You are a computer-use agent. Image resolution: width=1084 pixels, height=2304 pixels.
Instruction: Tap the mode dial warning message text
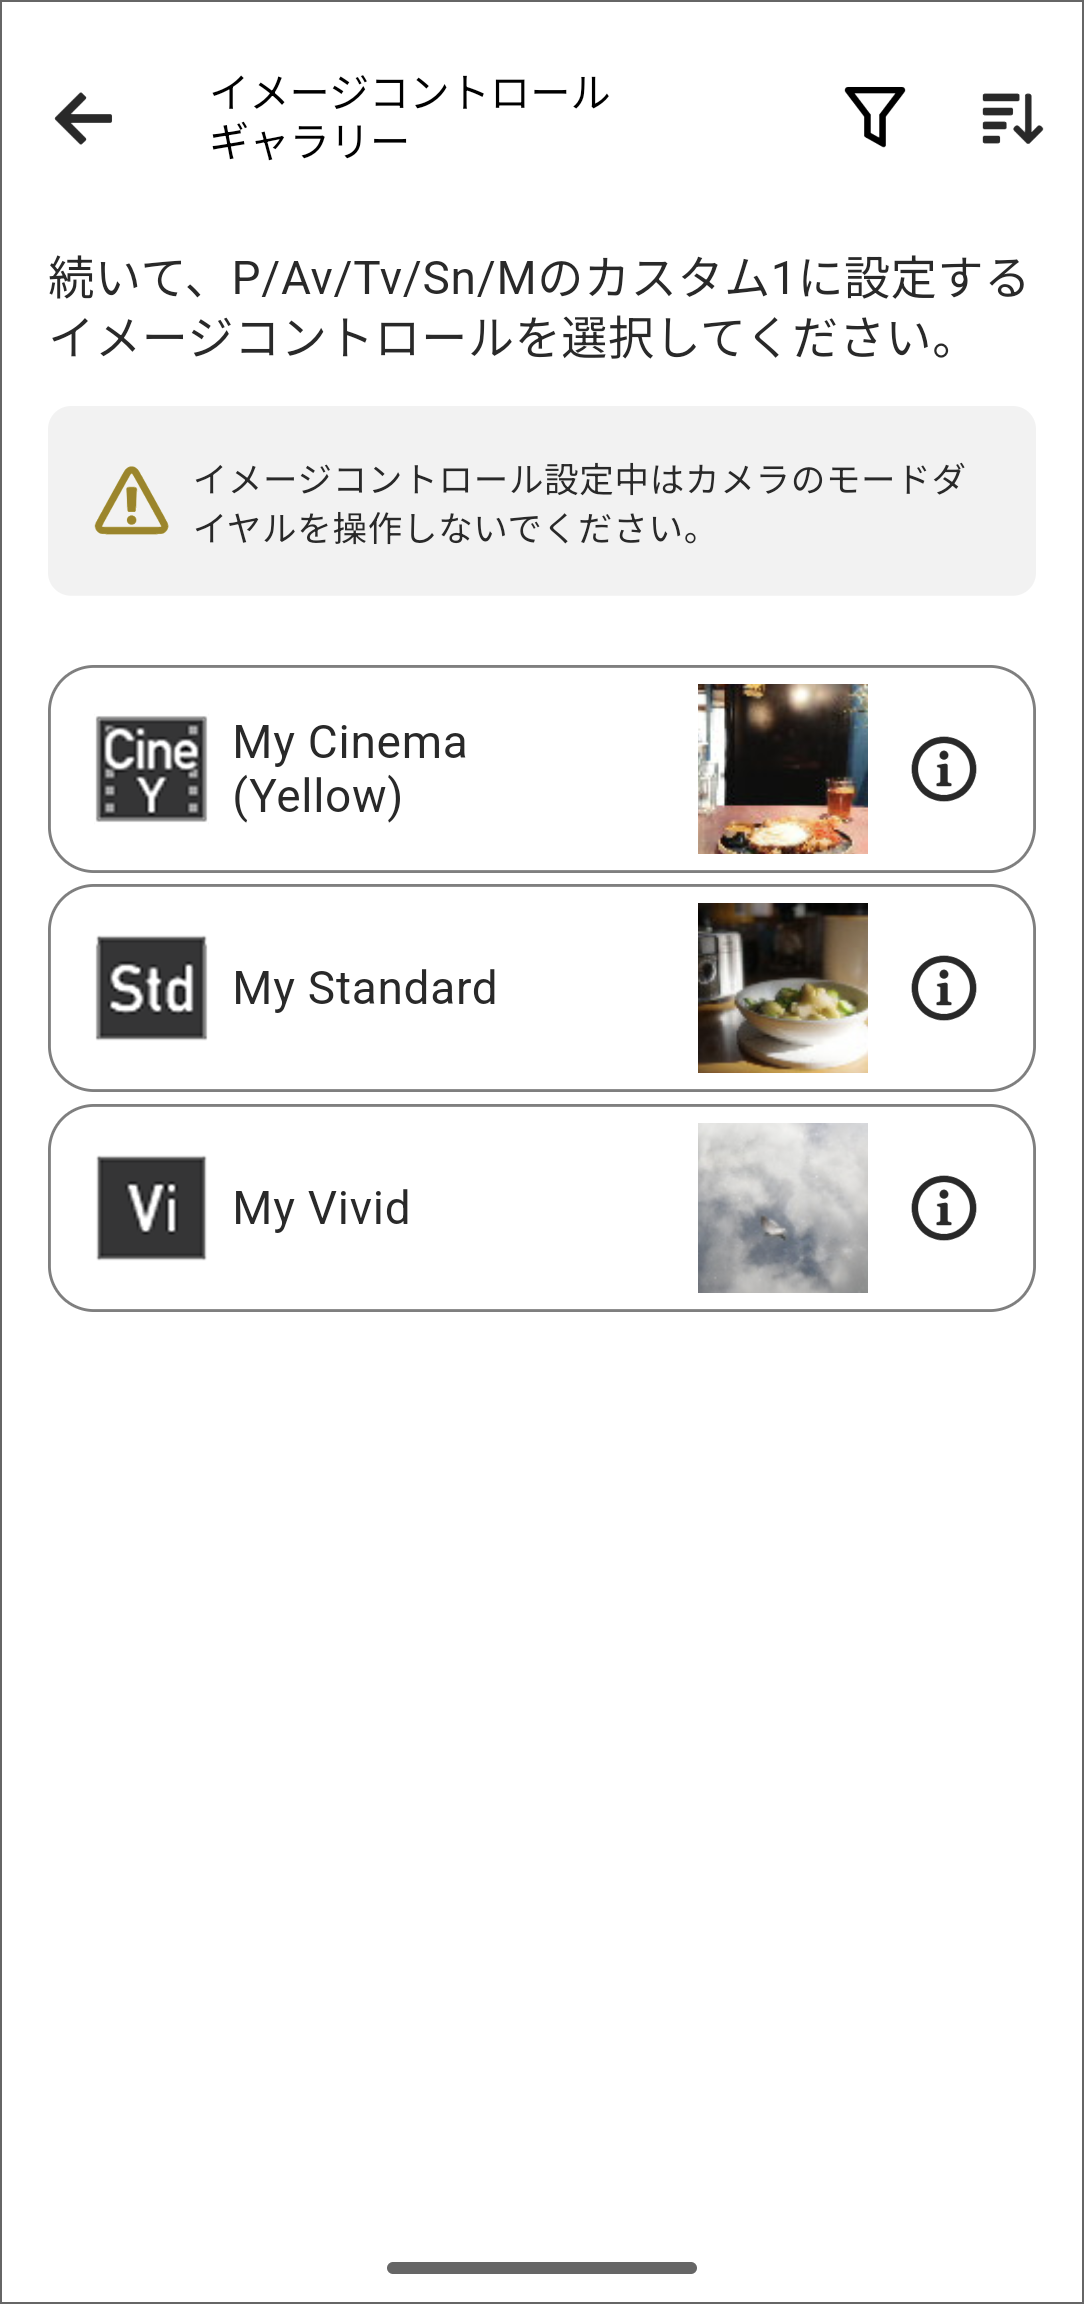pyautogui.click(x=580, y=503)
